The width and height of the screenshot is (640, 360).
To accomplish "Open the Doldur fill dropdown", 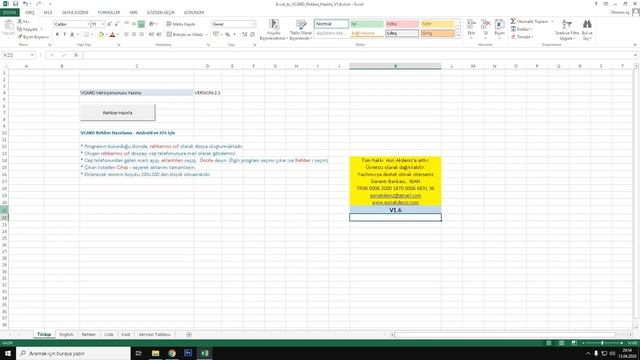I will coord(522,29).
